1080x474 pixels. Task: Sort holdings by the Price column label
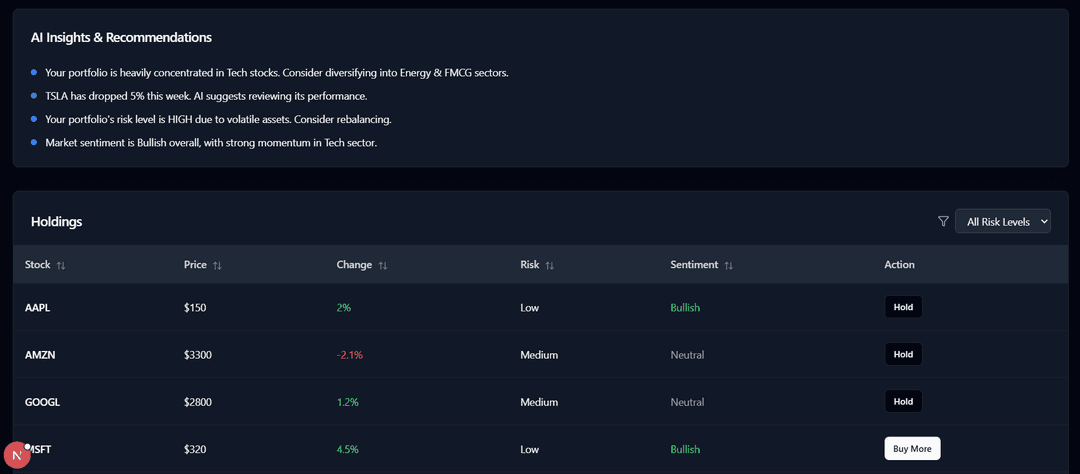(195, 265)
